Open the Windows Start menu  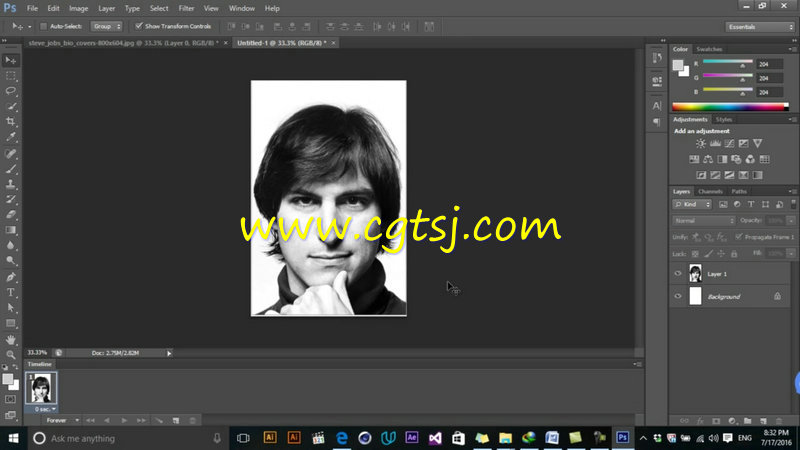coord(13,438)
